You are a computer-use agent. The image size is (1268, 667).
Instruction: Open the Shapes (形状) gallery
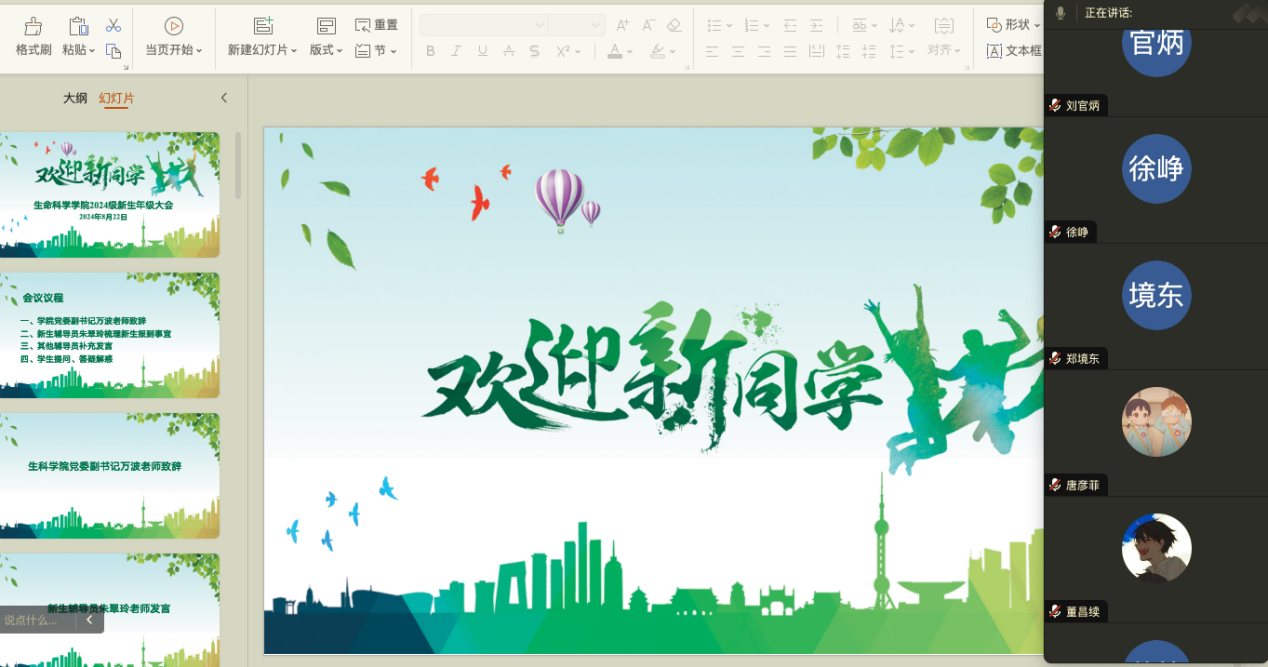click(1013, 24)
